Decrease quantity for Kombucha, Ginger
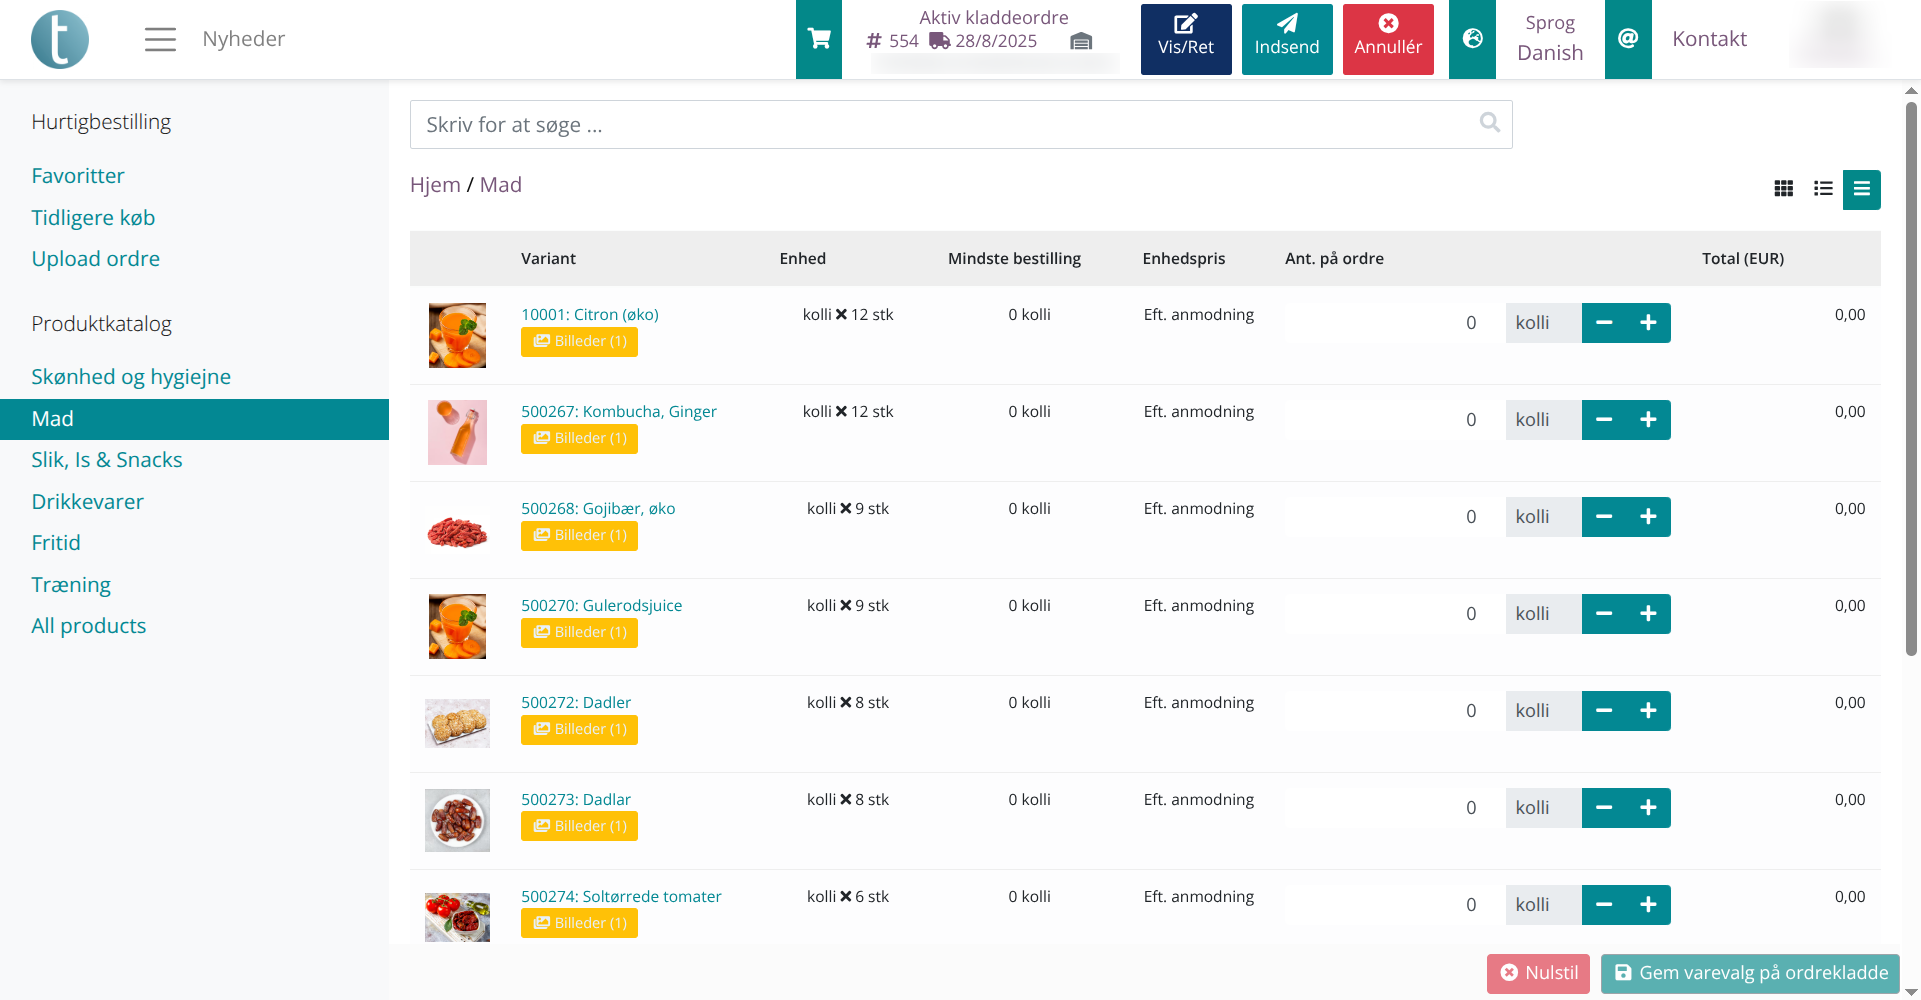The image size is (1921, 1000). coord(1604,420)
